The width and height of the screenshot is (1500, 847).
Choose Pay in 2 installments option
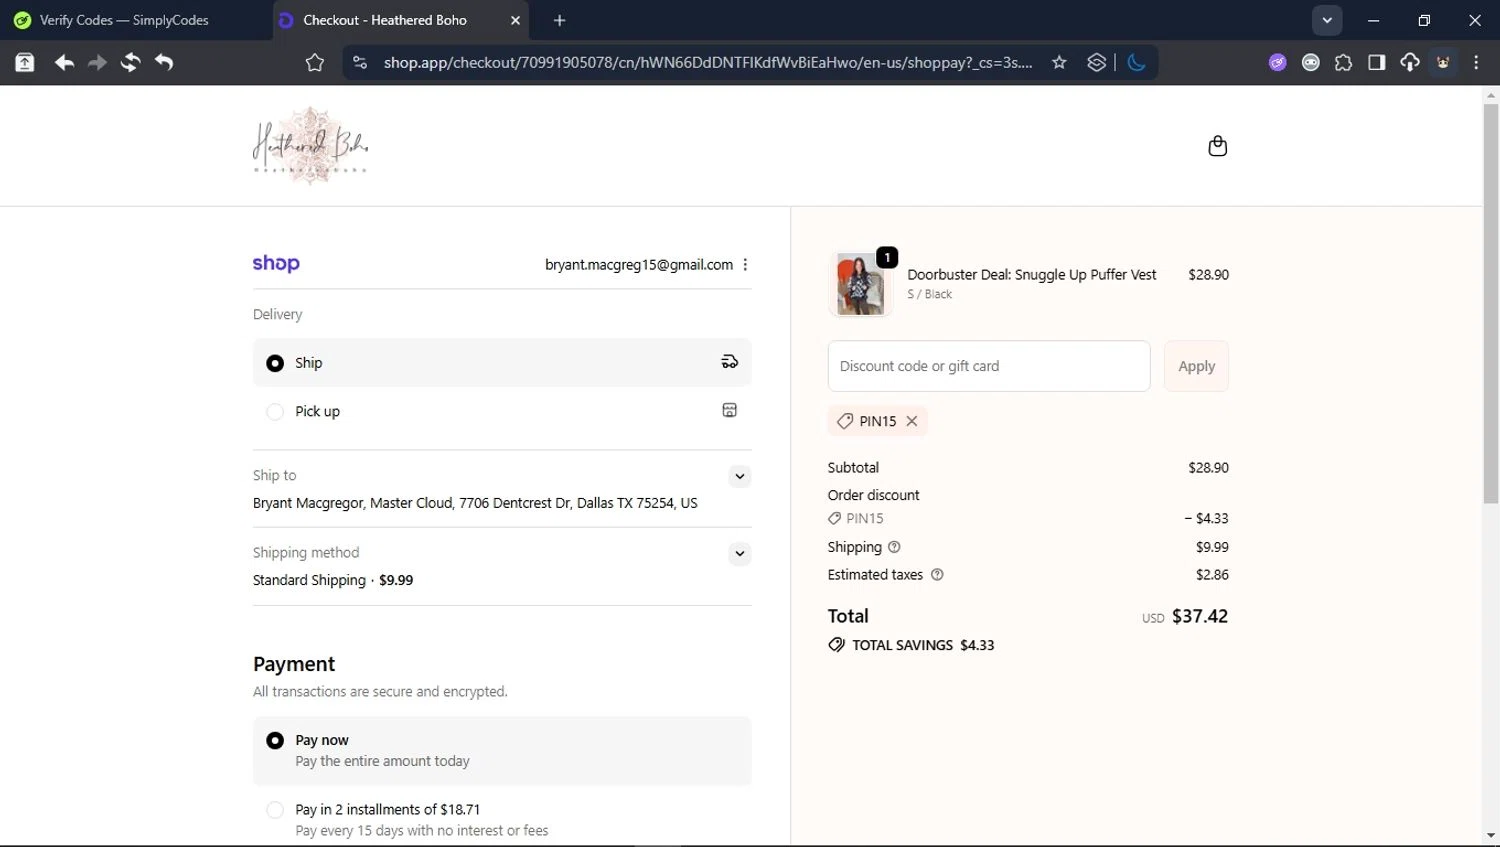tap(275, 810)
